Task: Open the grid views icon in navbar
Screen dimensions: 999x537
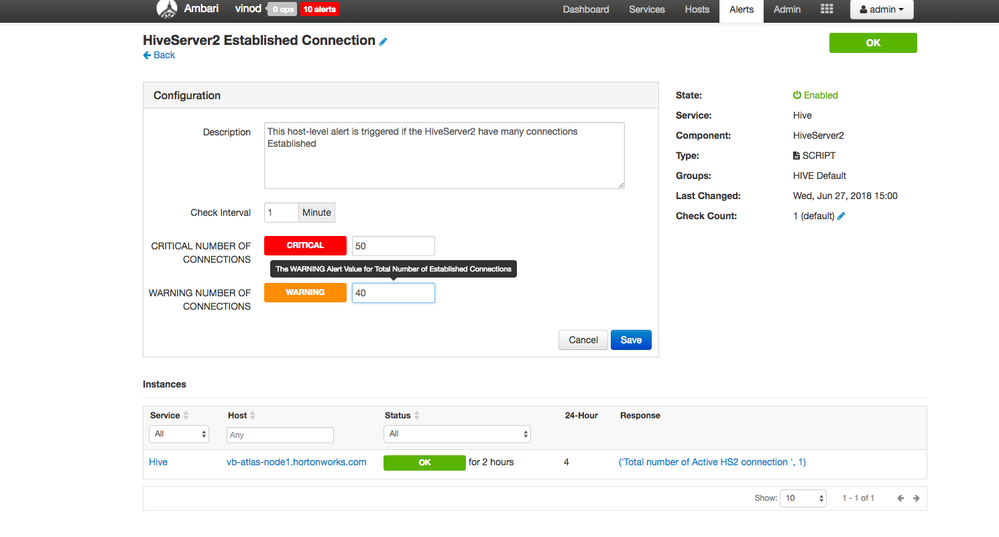Action: coord(826,9)
